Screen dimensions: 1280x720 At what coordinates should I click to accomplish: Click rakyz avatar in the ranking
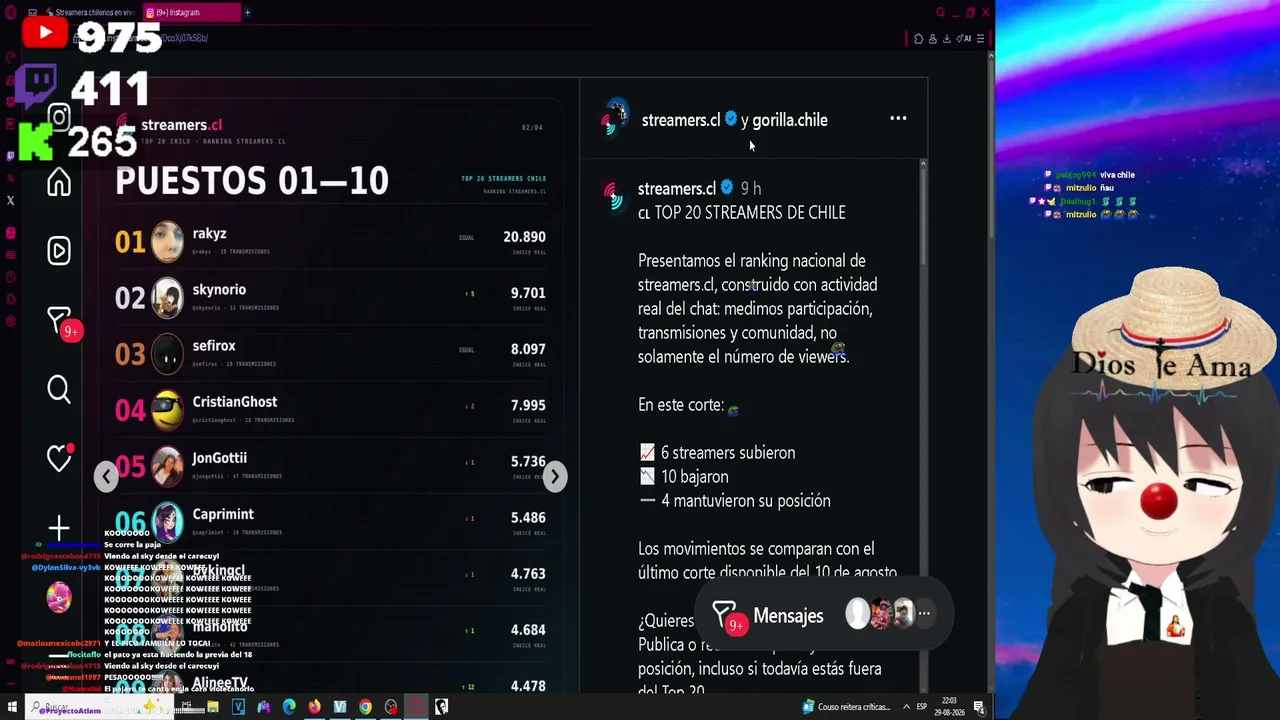(168, 242)
